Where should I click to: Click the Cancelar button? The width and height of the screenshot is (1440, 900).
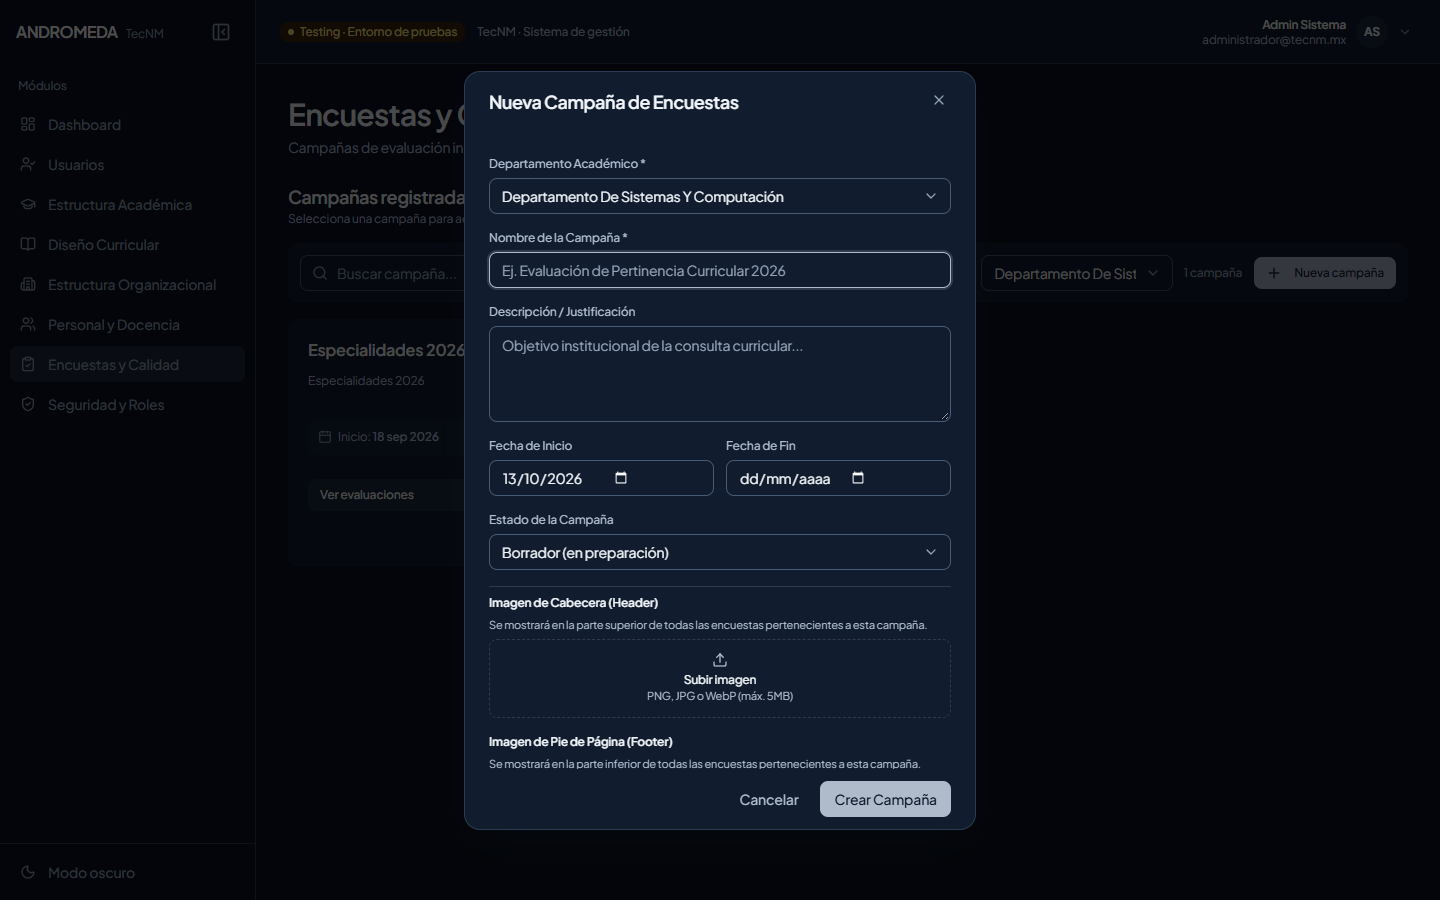[769, 799]
